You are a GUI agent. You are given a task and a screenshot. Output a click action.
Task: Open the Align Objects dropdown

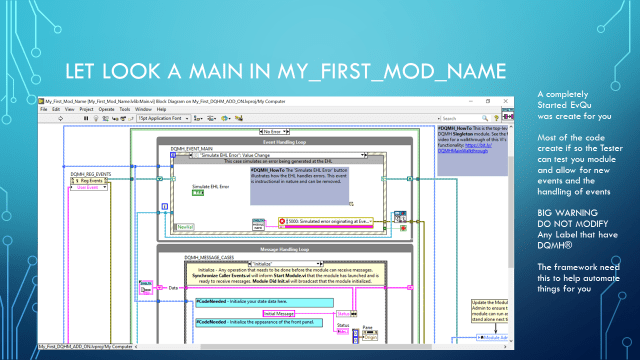click(x=198, y=118)
